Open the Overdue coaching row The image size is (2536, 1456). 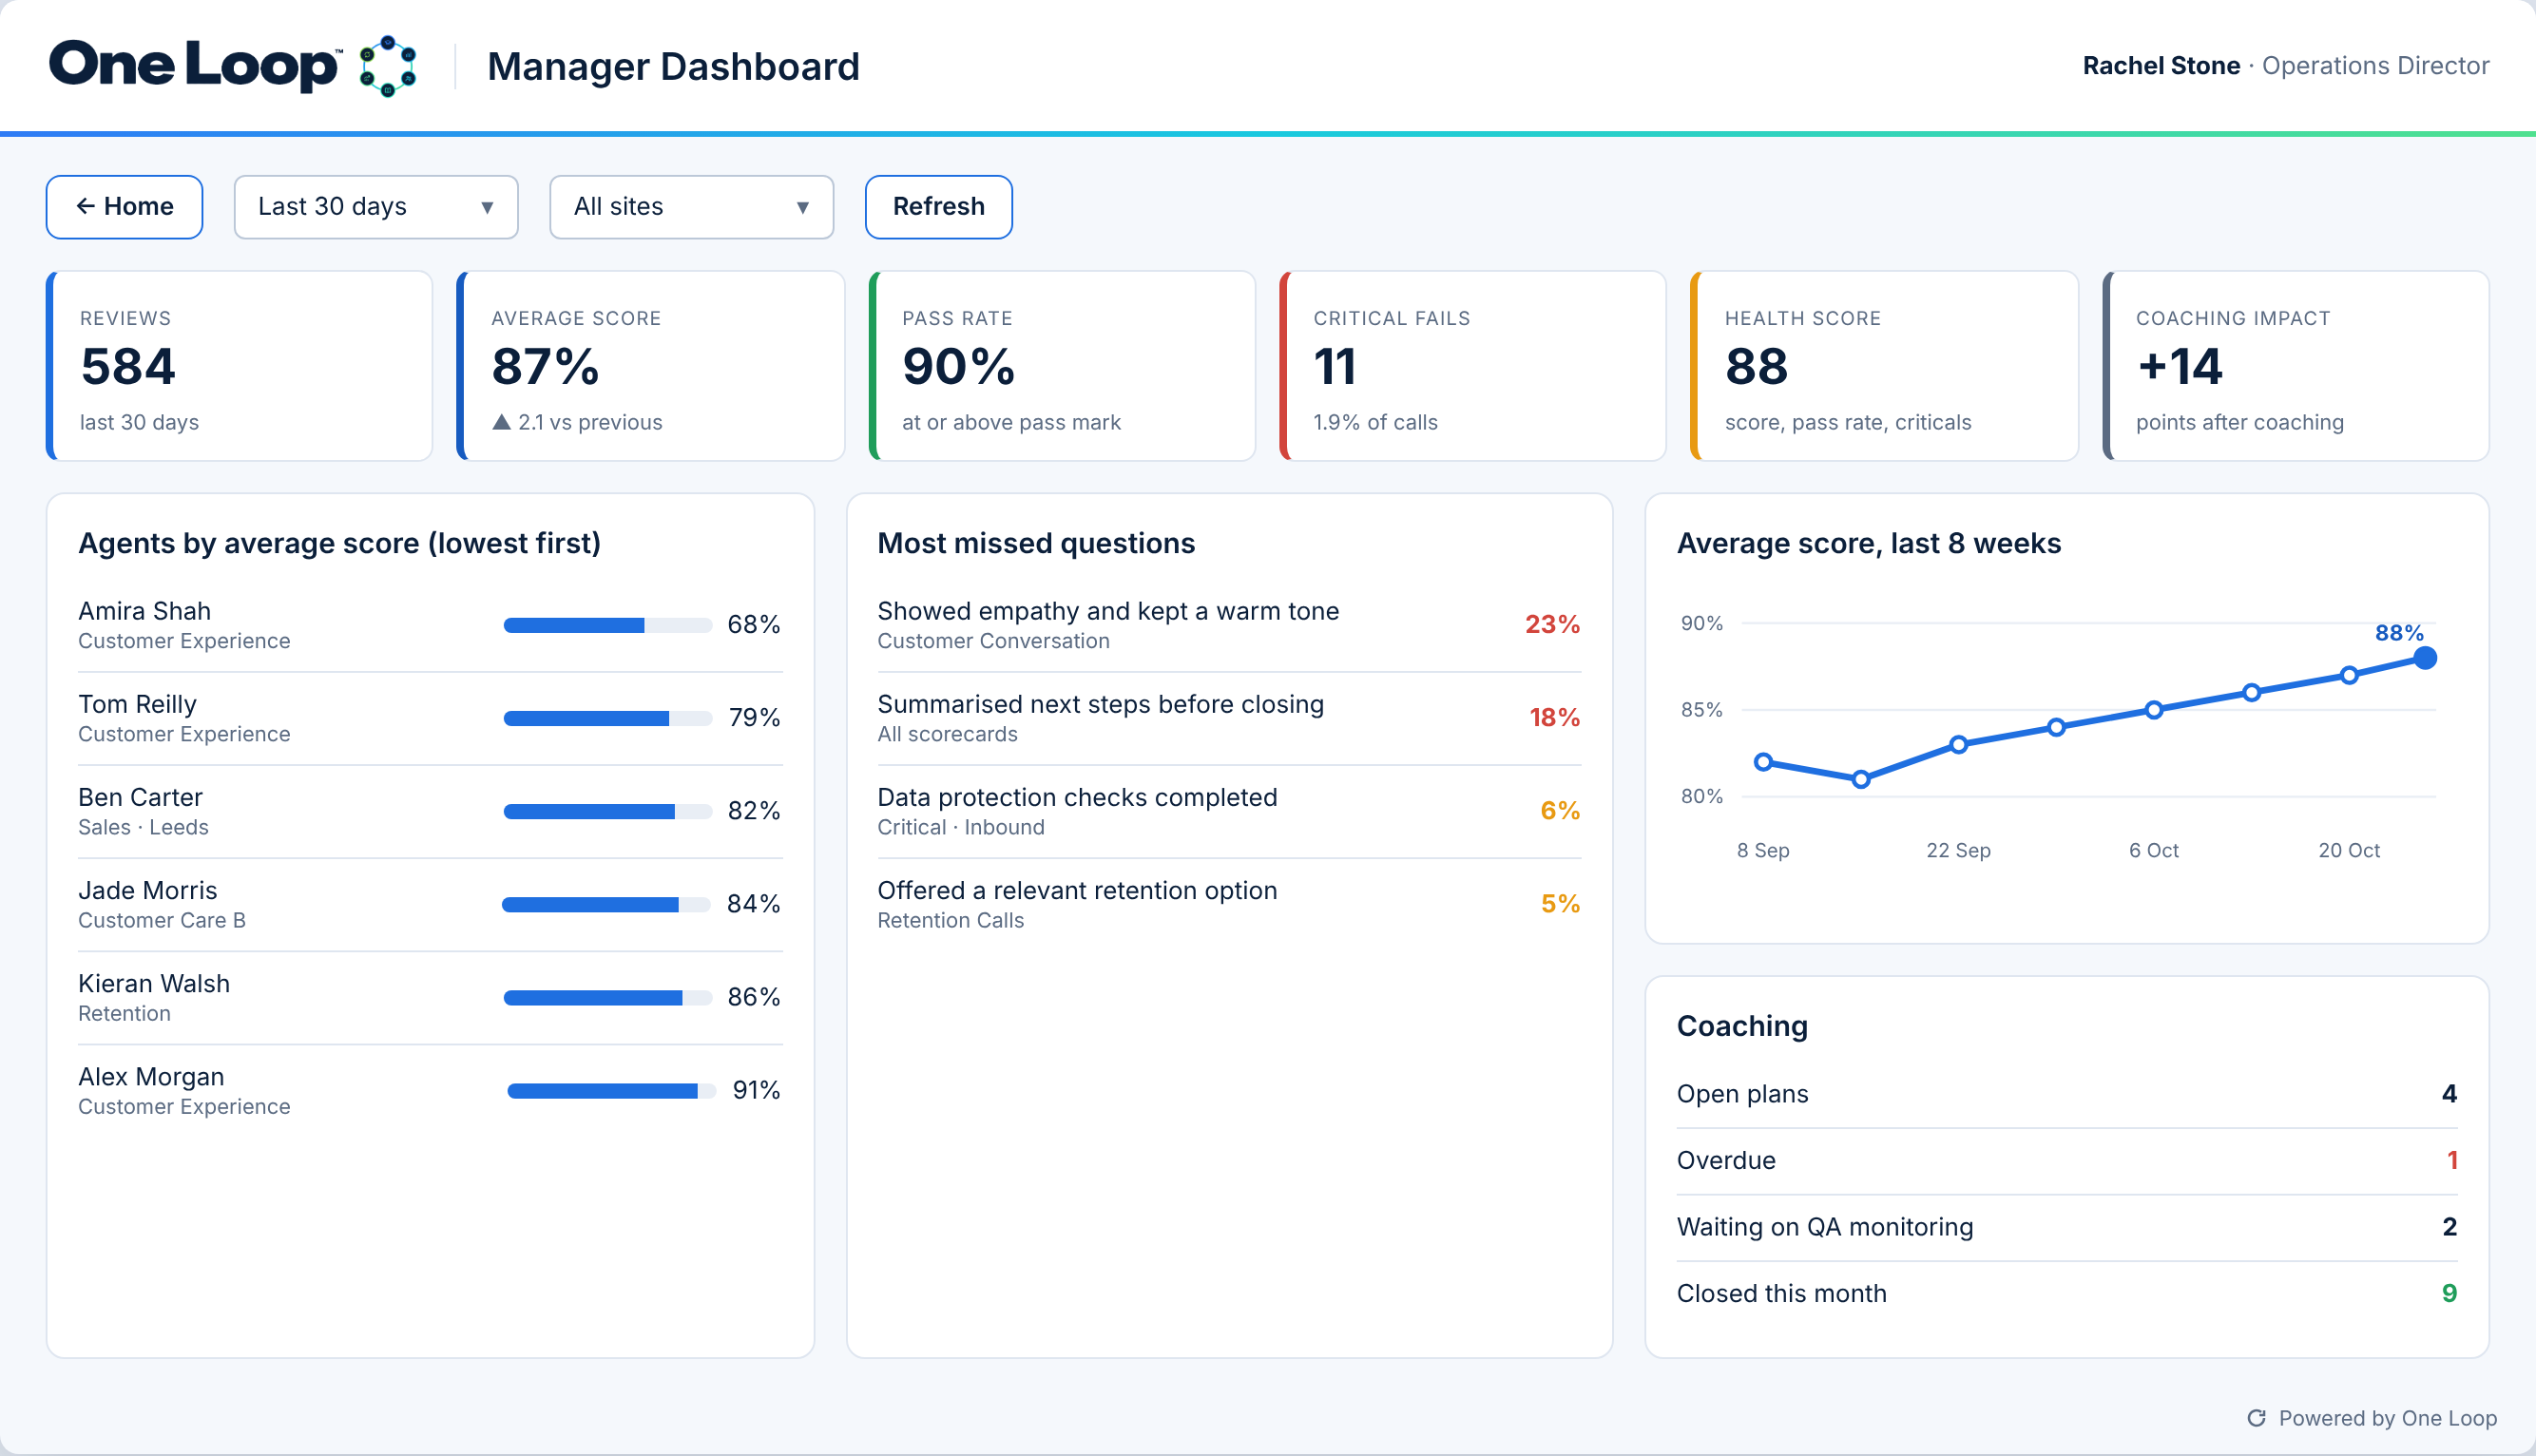[x=2067, y=1161]
